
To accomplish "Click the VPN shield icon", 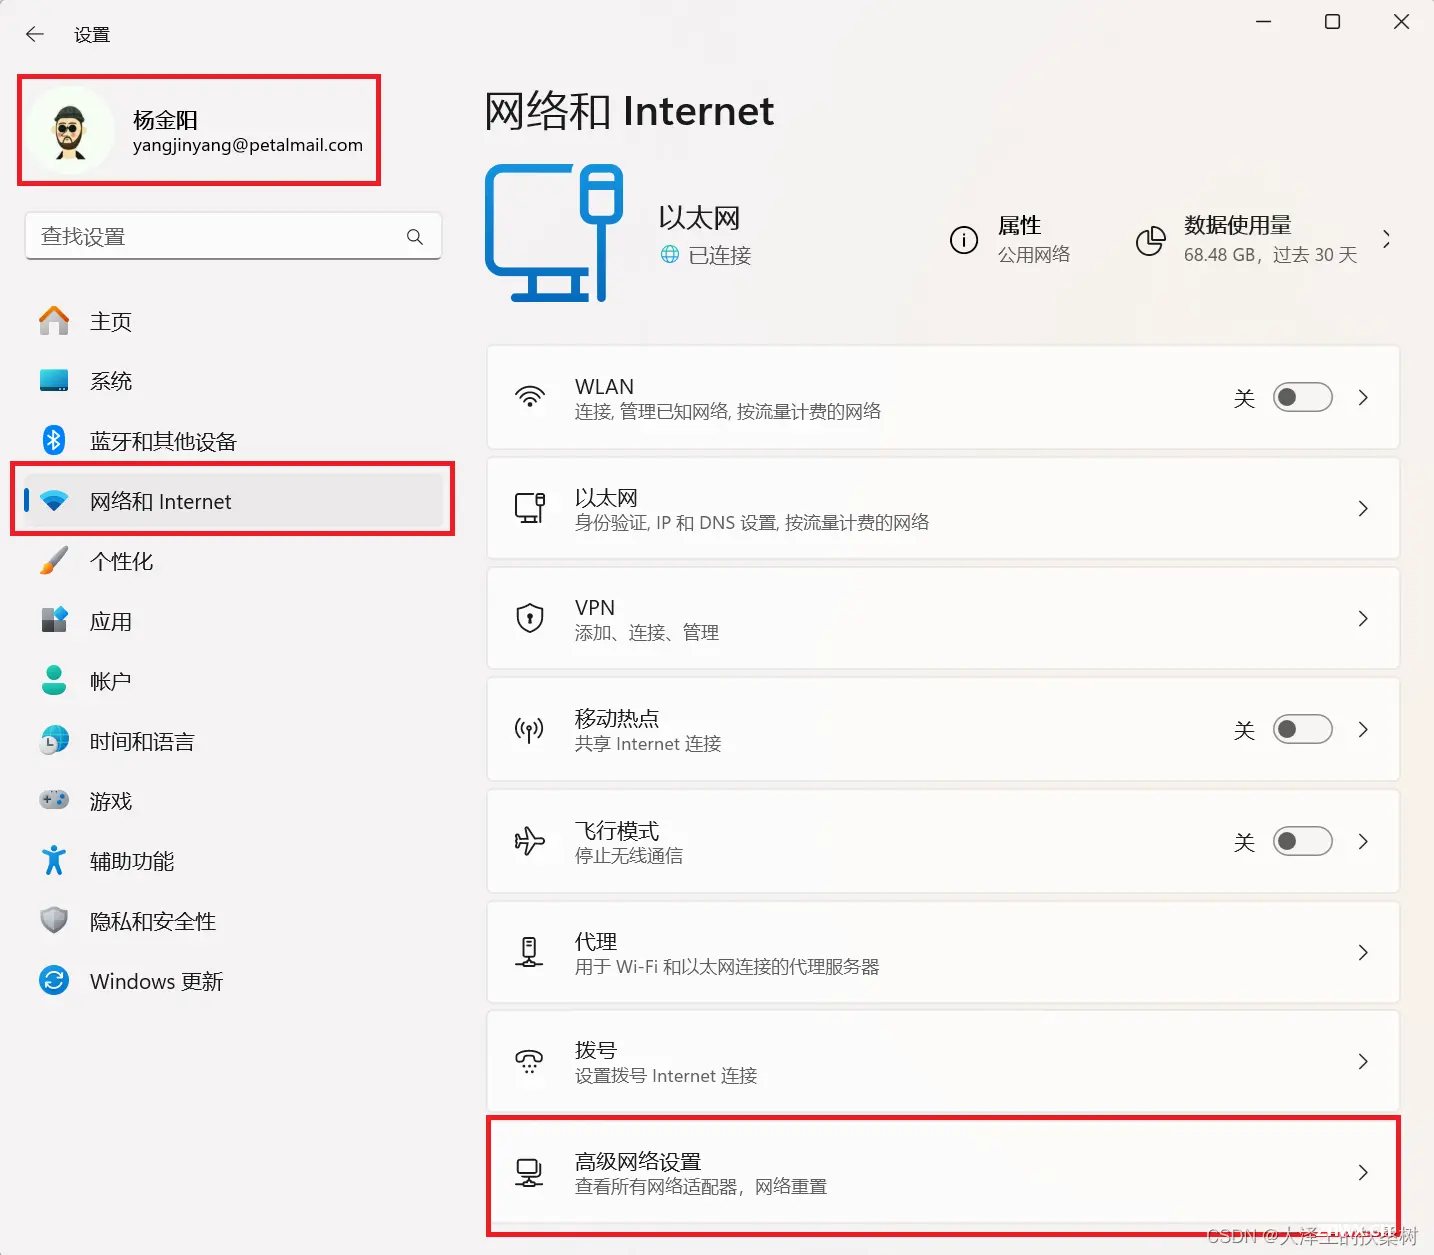I will 530,618.
